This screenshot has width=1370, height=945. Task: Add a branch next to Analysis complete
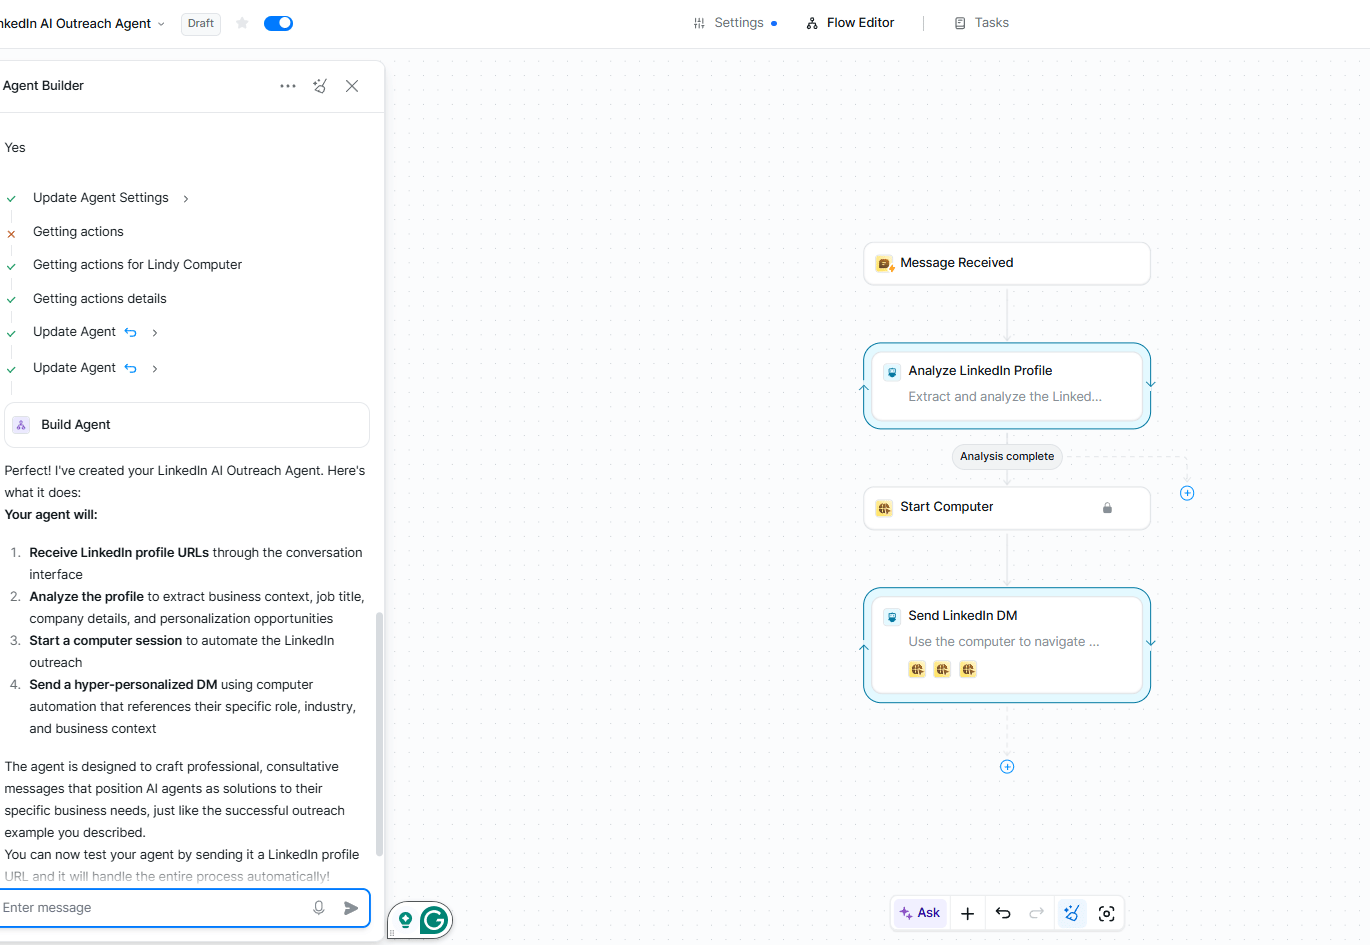click(x=1187, y=493)
